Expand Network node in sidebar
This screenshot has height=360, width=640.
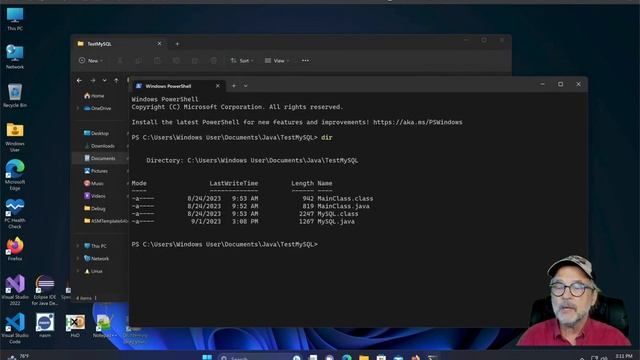[78, 258]
